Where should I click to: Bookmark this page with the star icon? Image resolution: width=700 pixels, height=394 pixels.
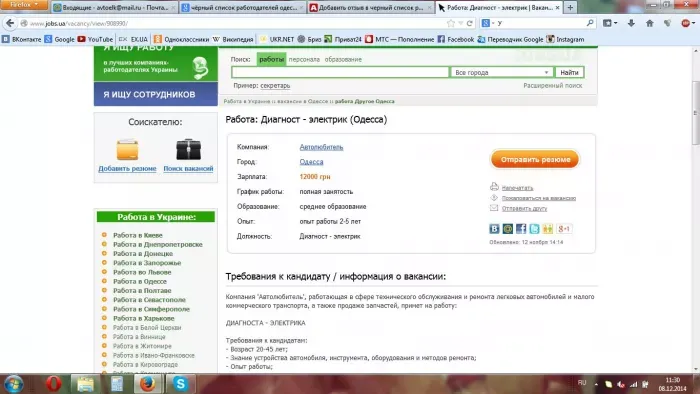tap(451, 23)
